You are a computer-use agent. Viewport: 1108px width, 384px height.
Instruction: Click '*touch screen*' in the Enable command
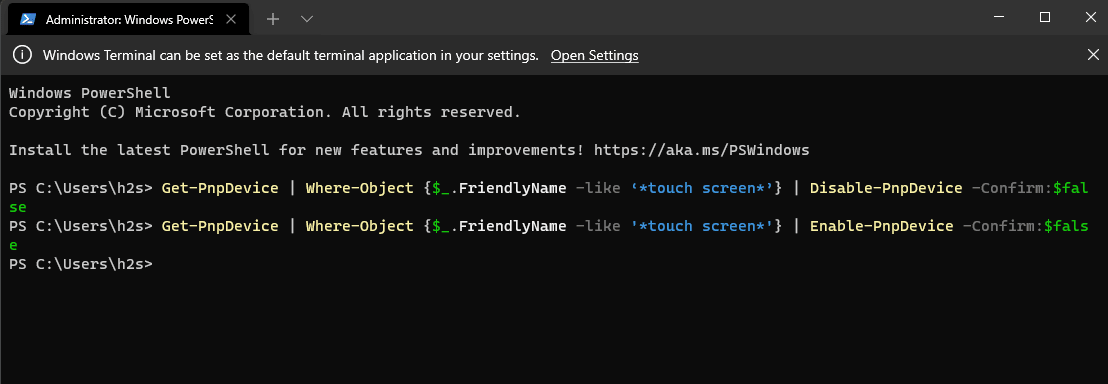click(701, 226)
